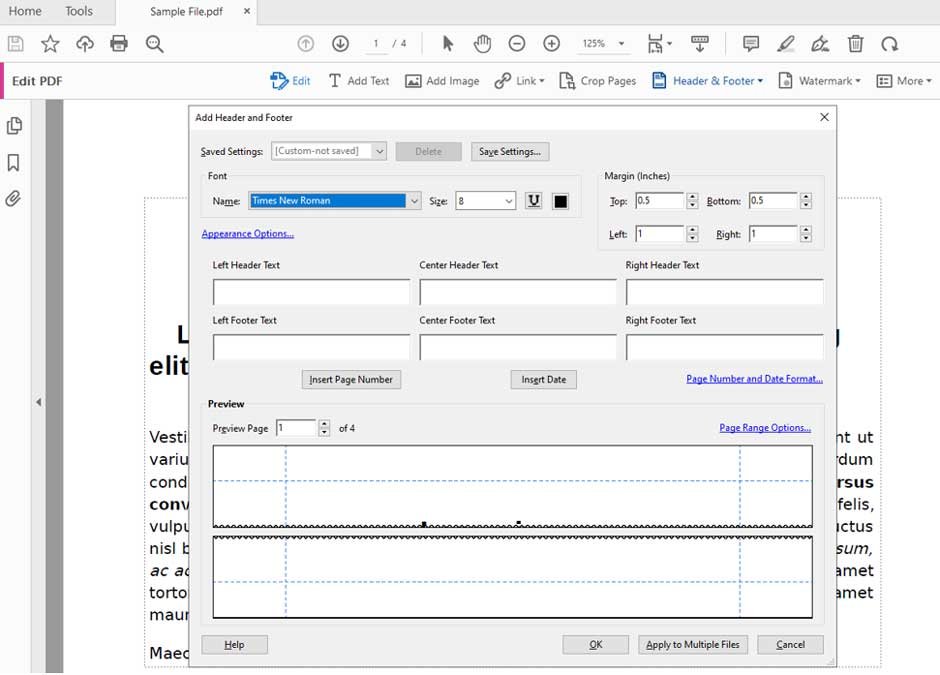Viewport: 940px width, 675px height.
Task: Click the Save file icon
Action: (16, 44)
